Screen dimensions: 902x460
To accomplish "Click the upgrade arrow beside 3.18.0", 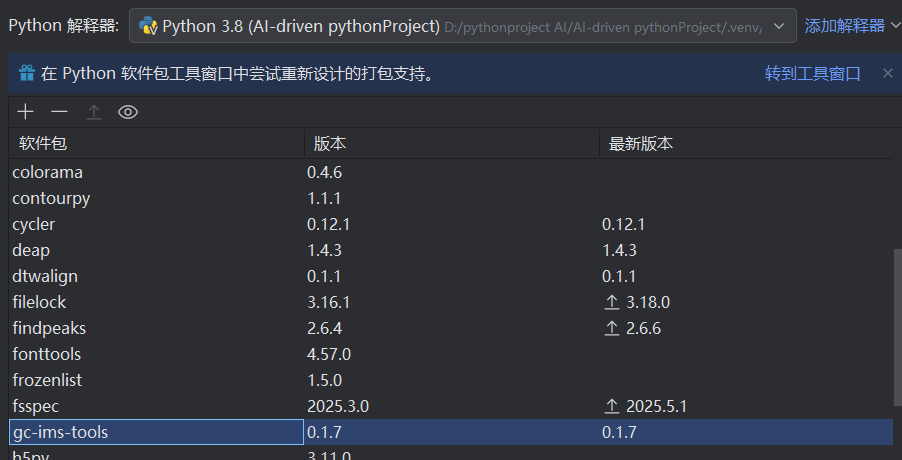I will click(x=611, y=302).
